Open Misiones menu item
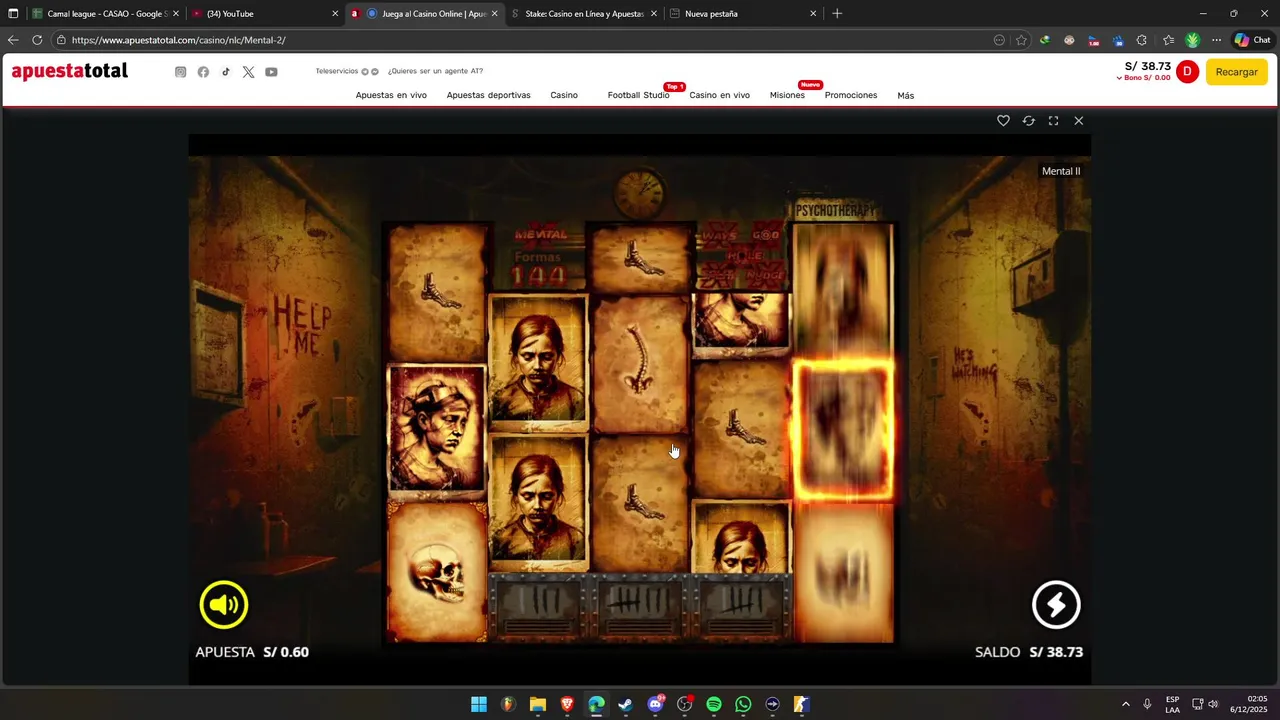The image size is (1280, 720). tap(787, 95)
